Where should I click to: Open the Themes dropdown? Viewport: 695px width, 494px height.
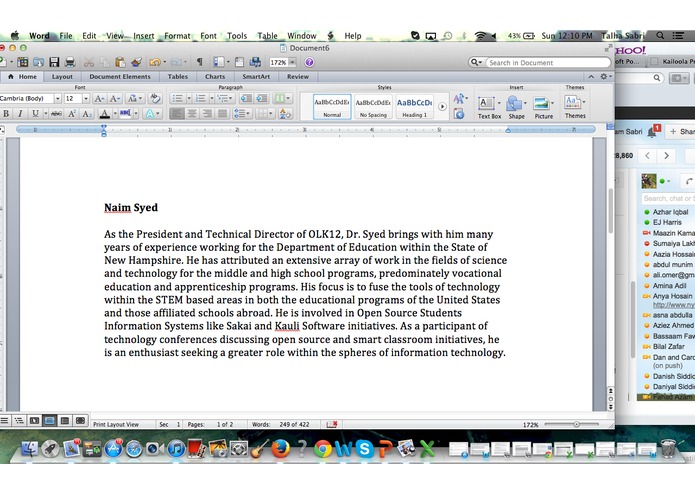[x=575, y=106]
